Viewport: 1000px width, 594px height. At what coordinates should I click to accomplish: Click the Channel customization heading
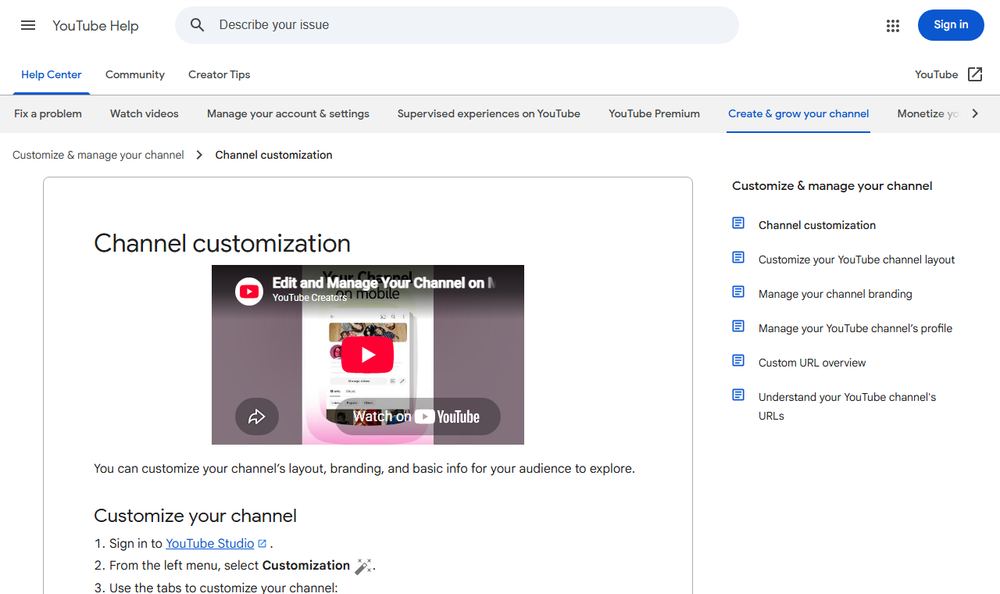(222, 243)
